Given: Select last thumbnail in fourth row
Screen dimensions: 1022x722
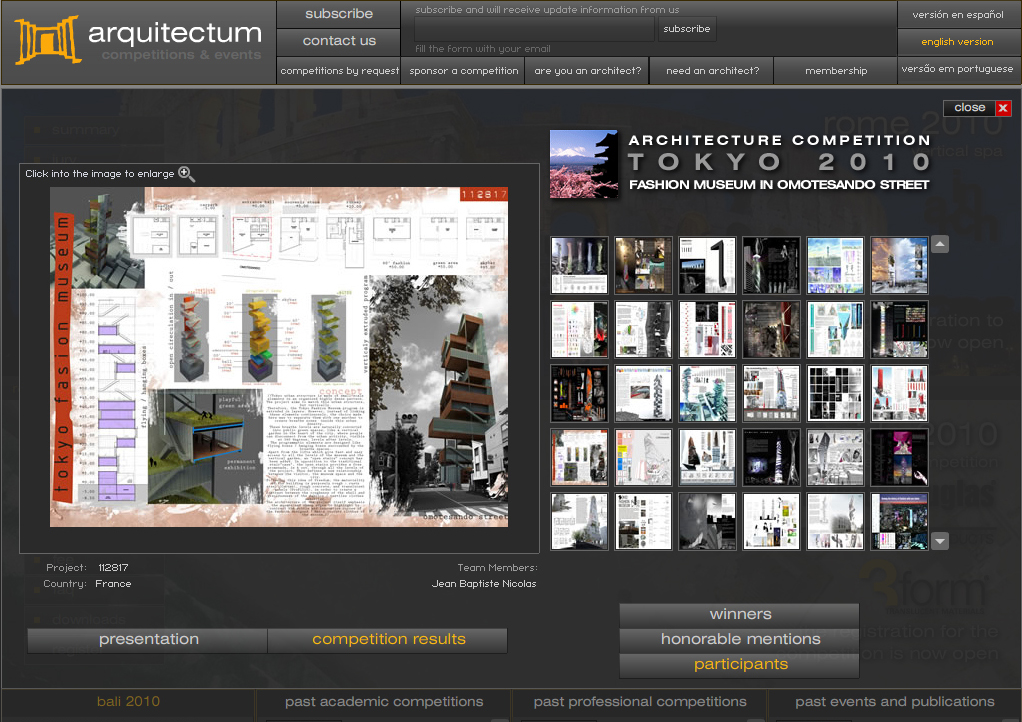Looking at the screenshot, I should [899, 457].
